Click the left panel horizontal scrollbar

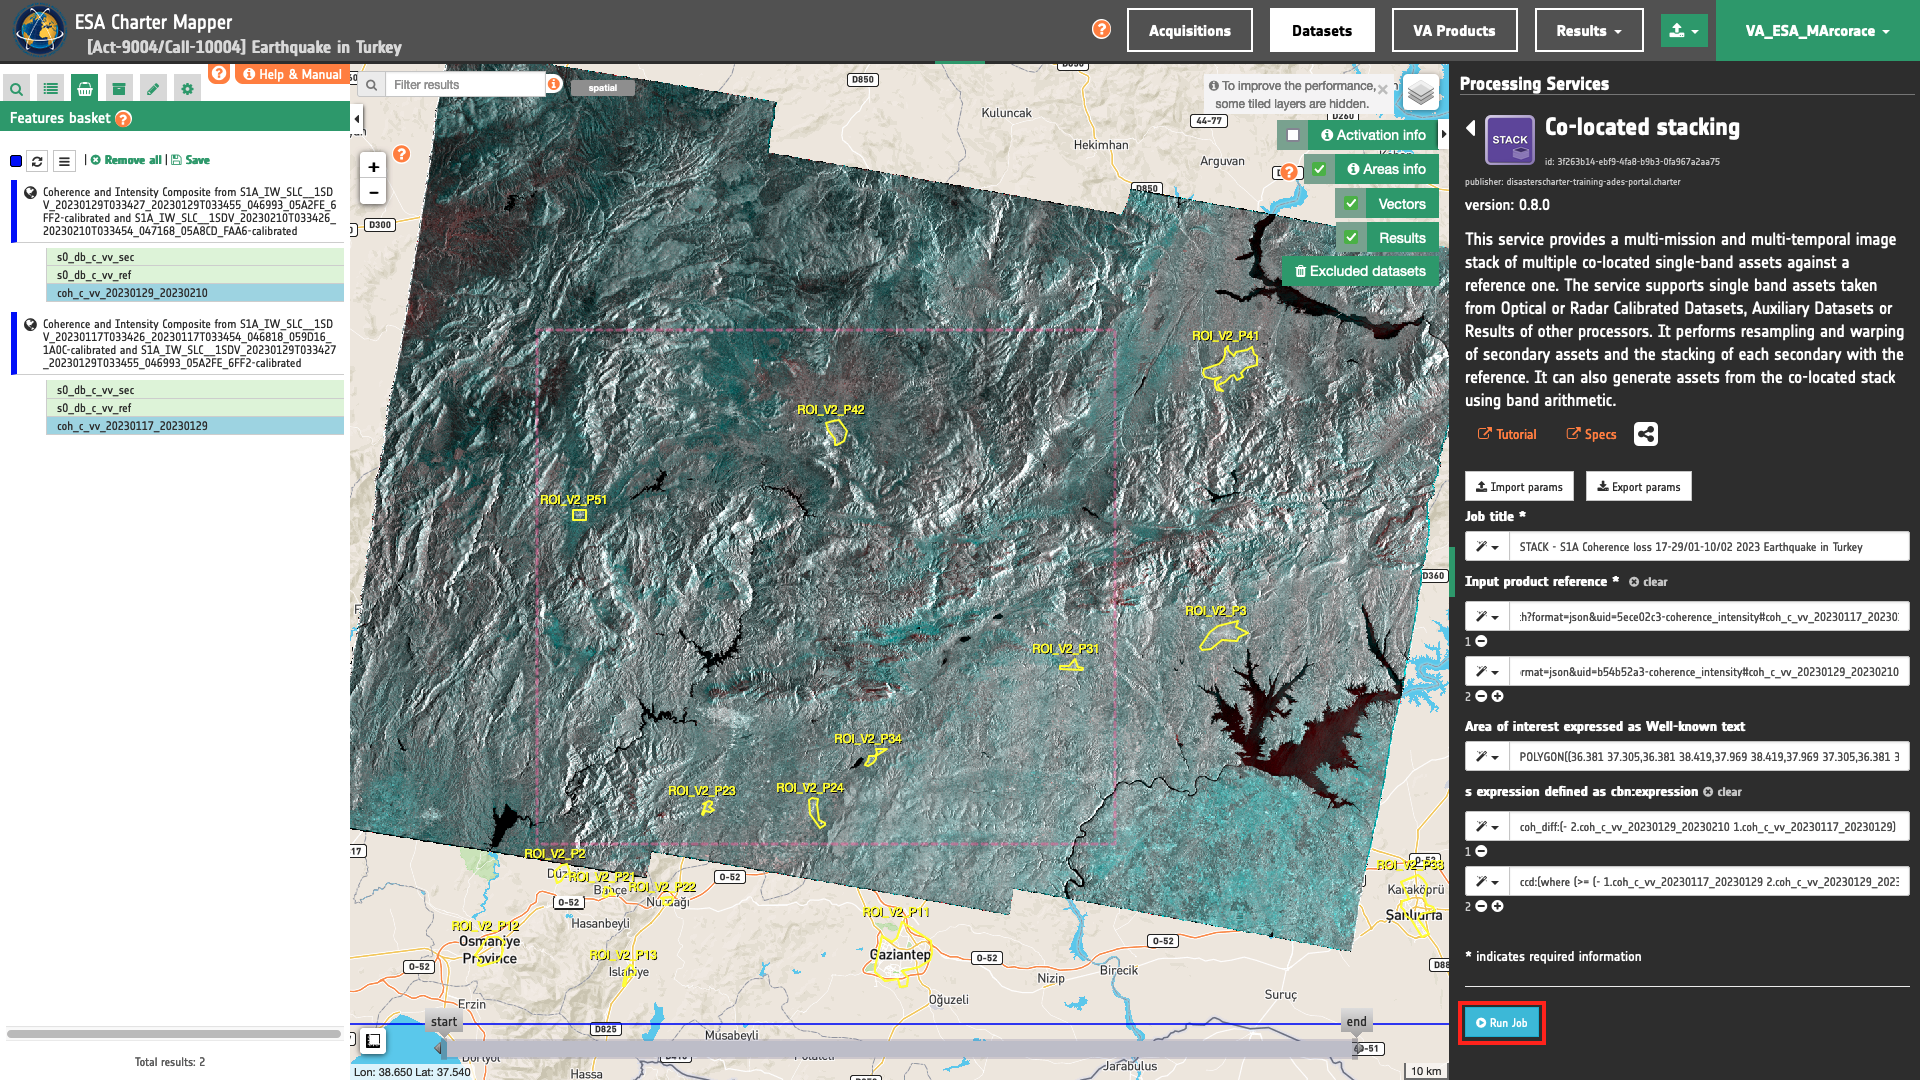pyautogui.click(x=174, y=1034)
